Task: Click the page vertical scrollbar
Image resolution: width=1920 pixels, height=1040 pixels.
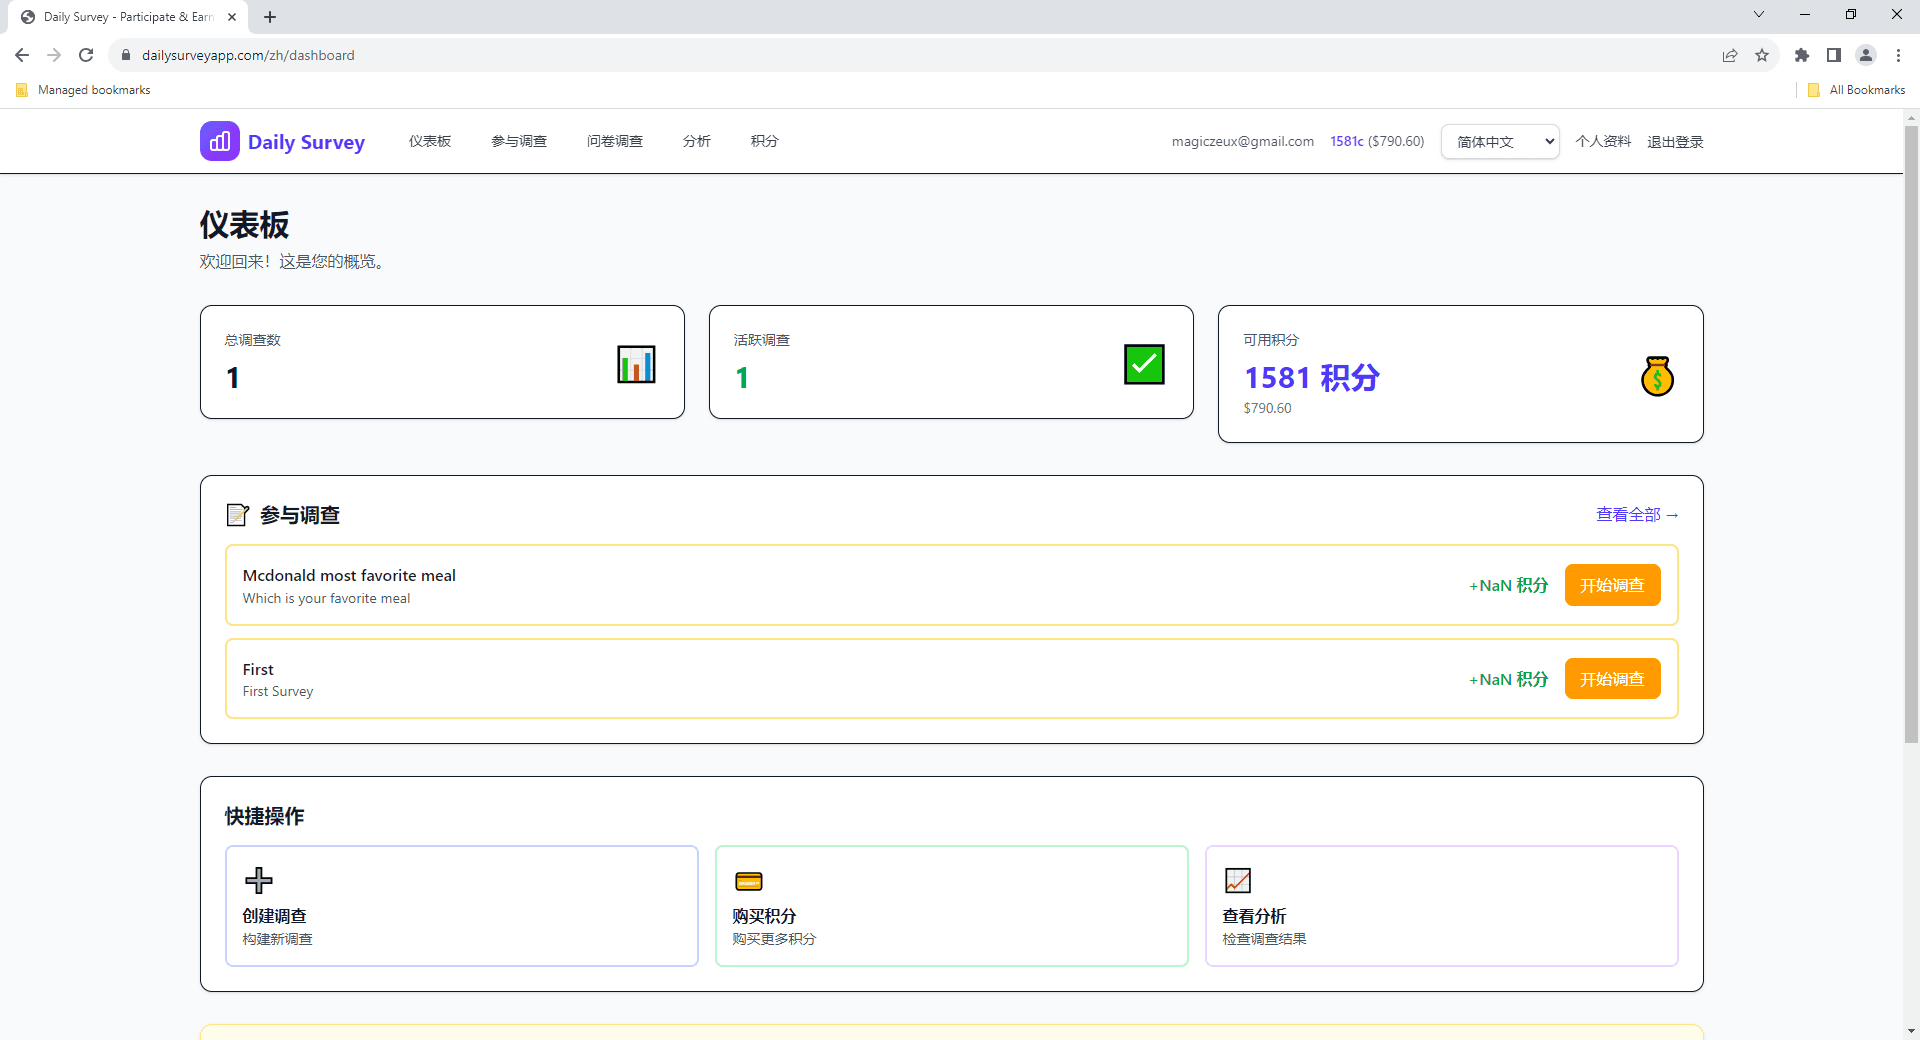Action: pyautogui.click(x=1911, y=430)
